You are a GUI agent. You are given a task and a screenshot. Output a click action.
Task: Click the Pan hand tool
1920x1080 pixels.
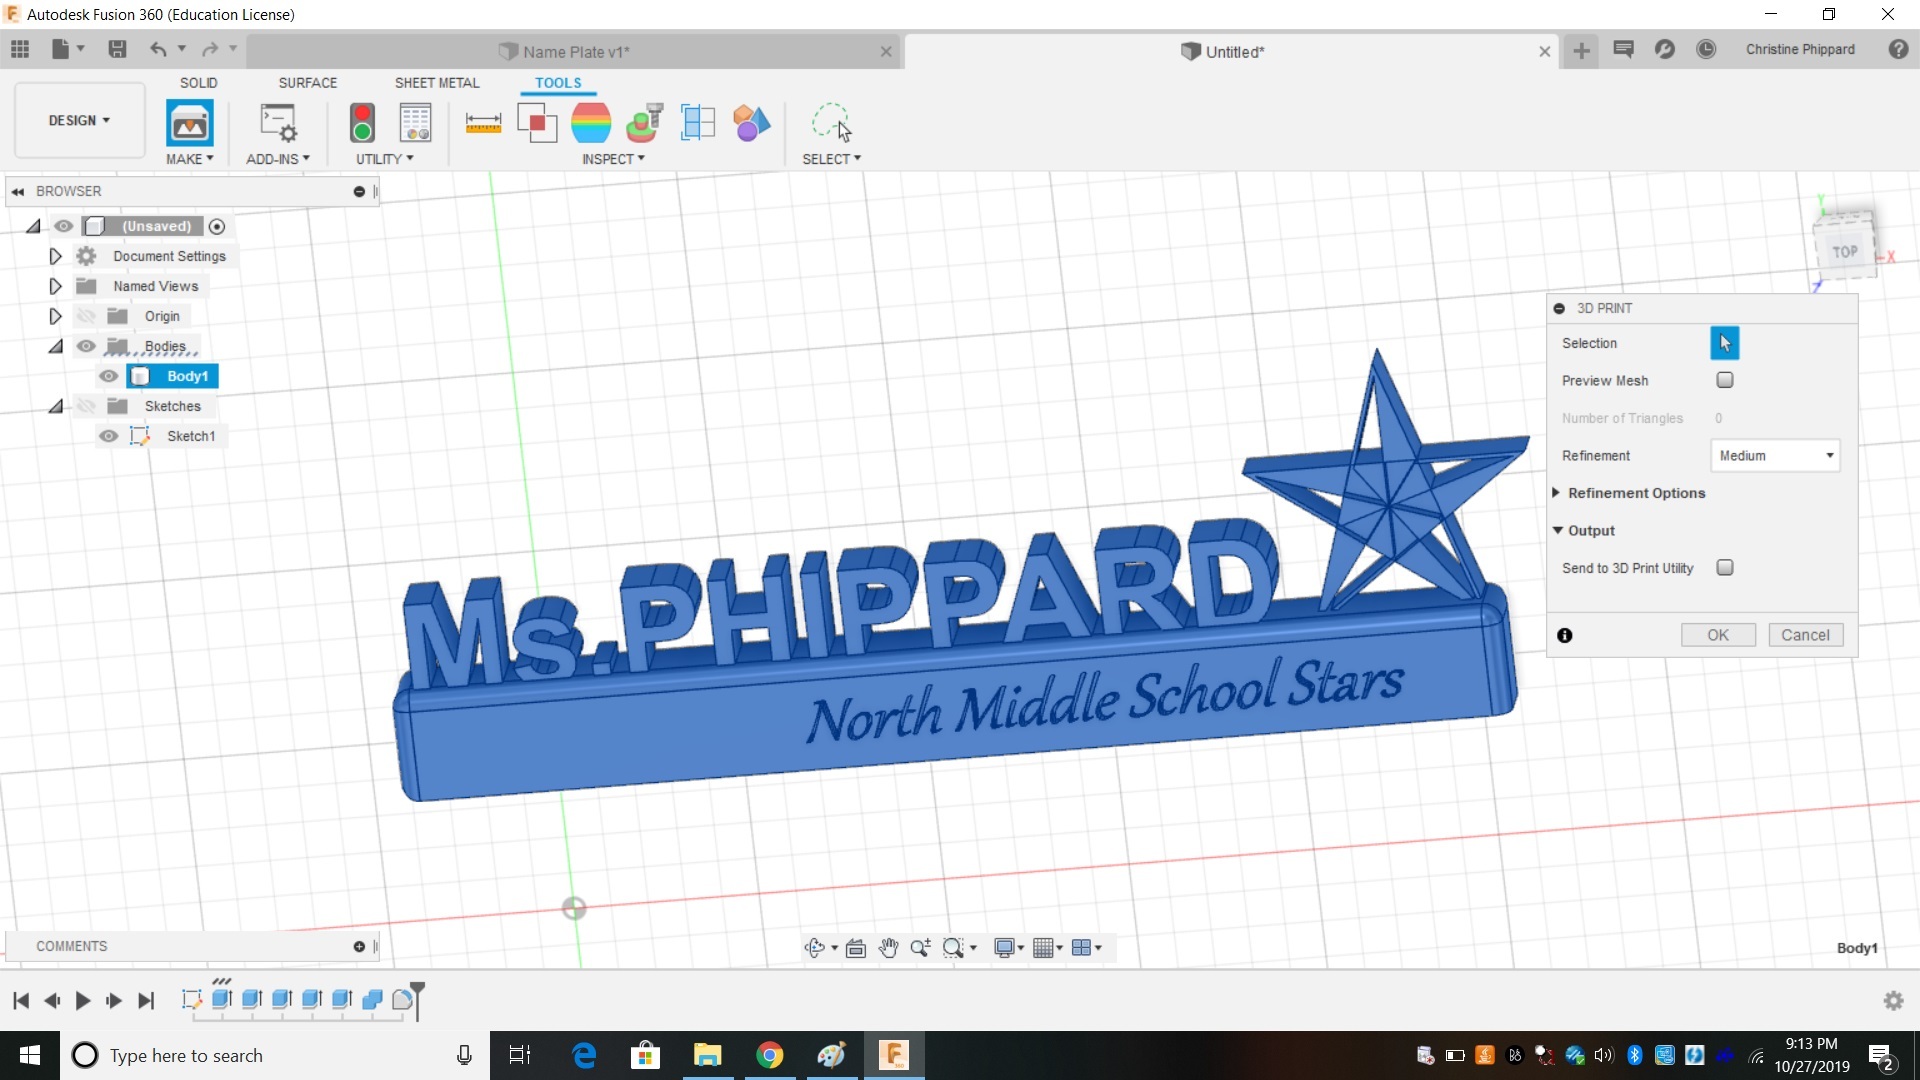click(888, 948)
